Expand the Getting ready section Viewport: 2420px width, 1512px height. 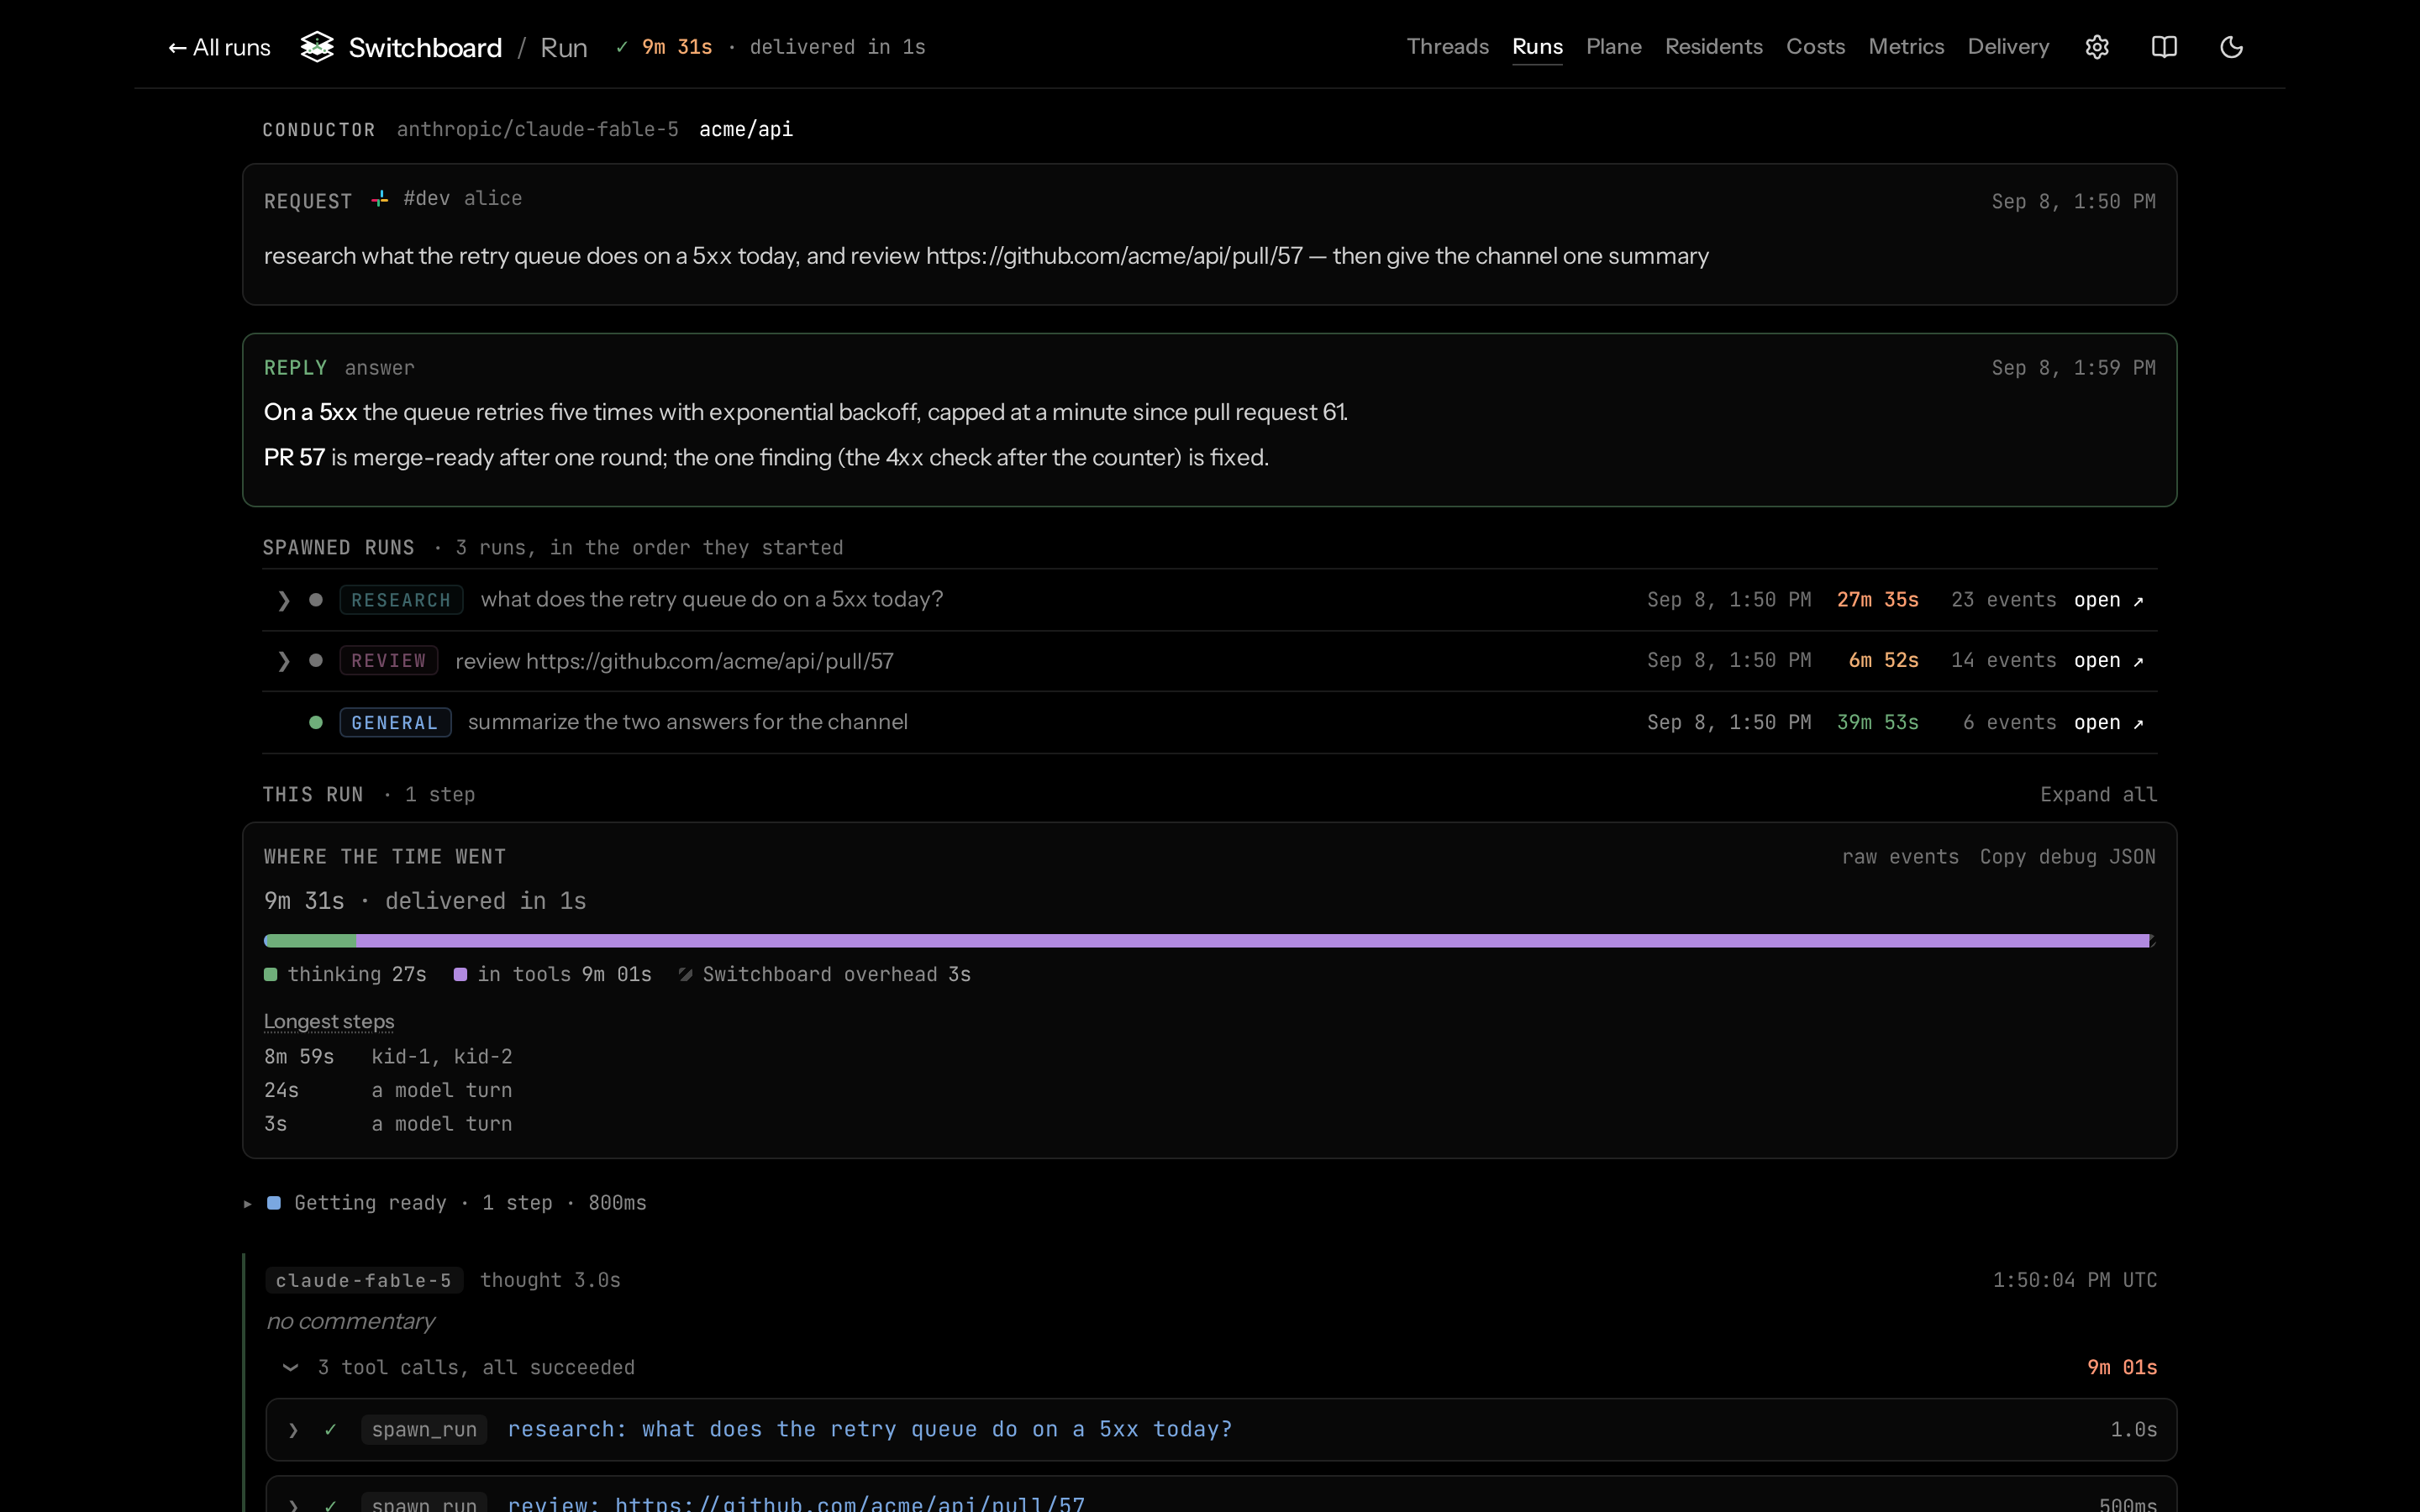click(x=248, y=1203)
